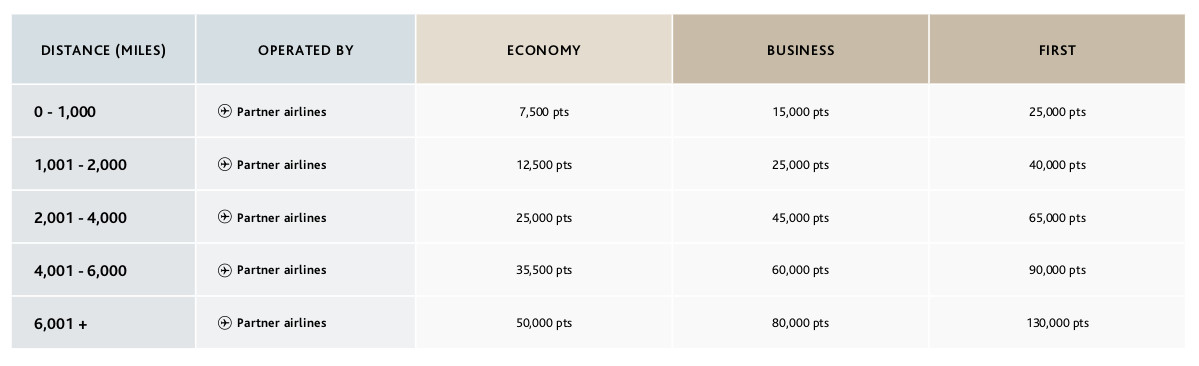1199x366 pixels.
Task: Click the 80,000 pts business cell
Action: click(801, 322)
